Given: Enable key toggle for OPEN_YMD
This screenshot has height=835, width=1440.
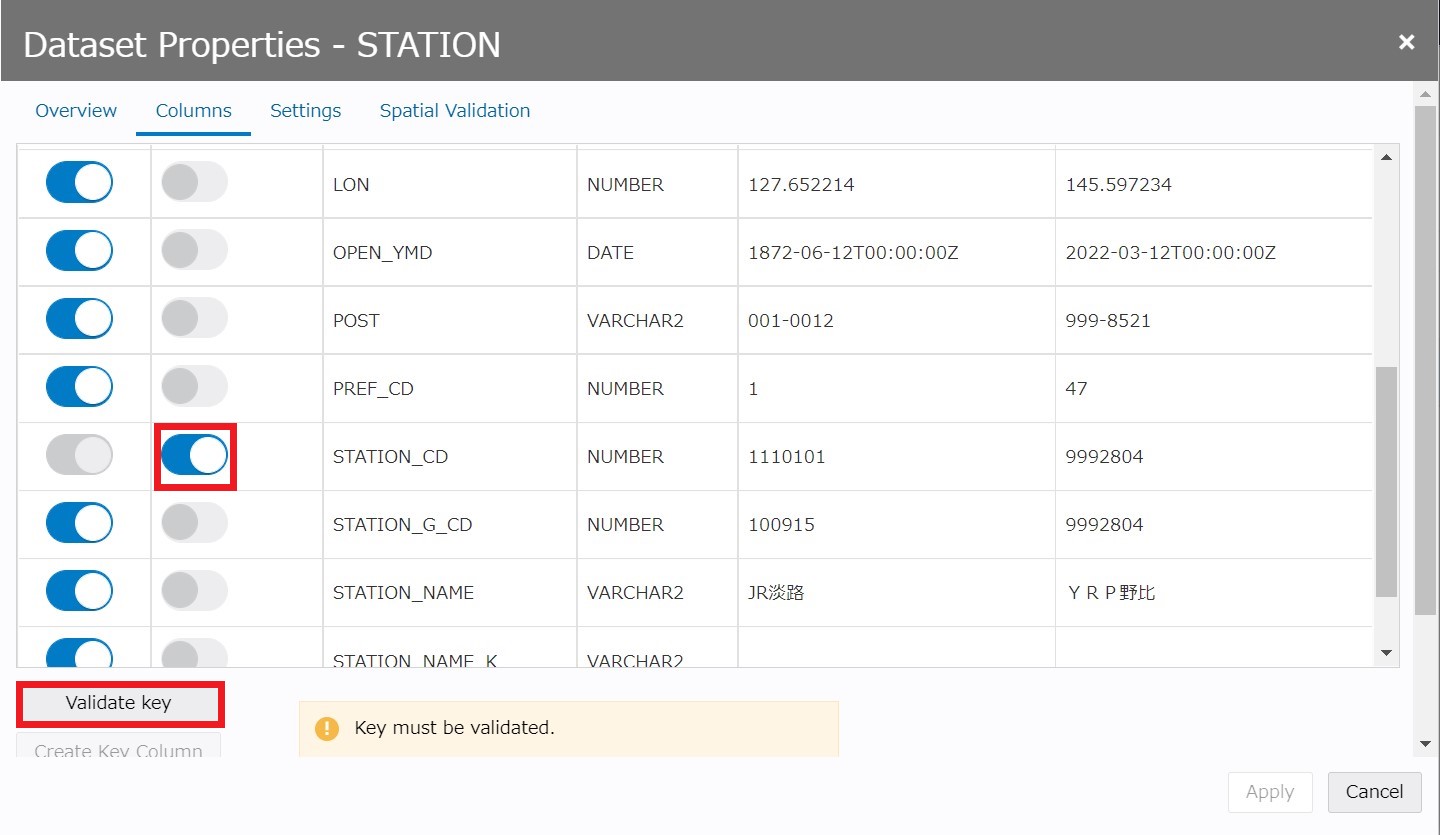Looking at the screenshot, I should 195,252.
